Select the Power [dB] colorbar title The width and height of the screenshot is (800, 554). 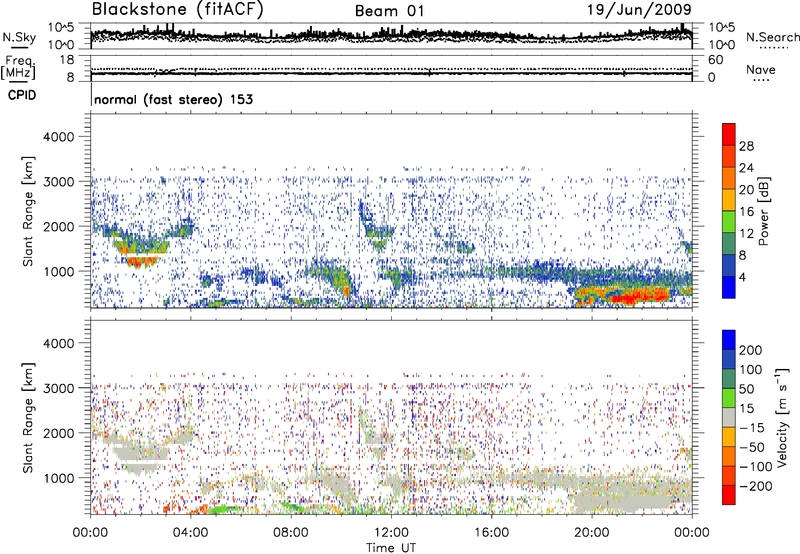click(x=763, y=211)
